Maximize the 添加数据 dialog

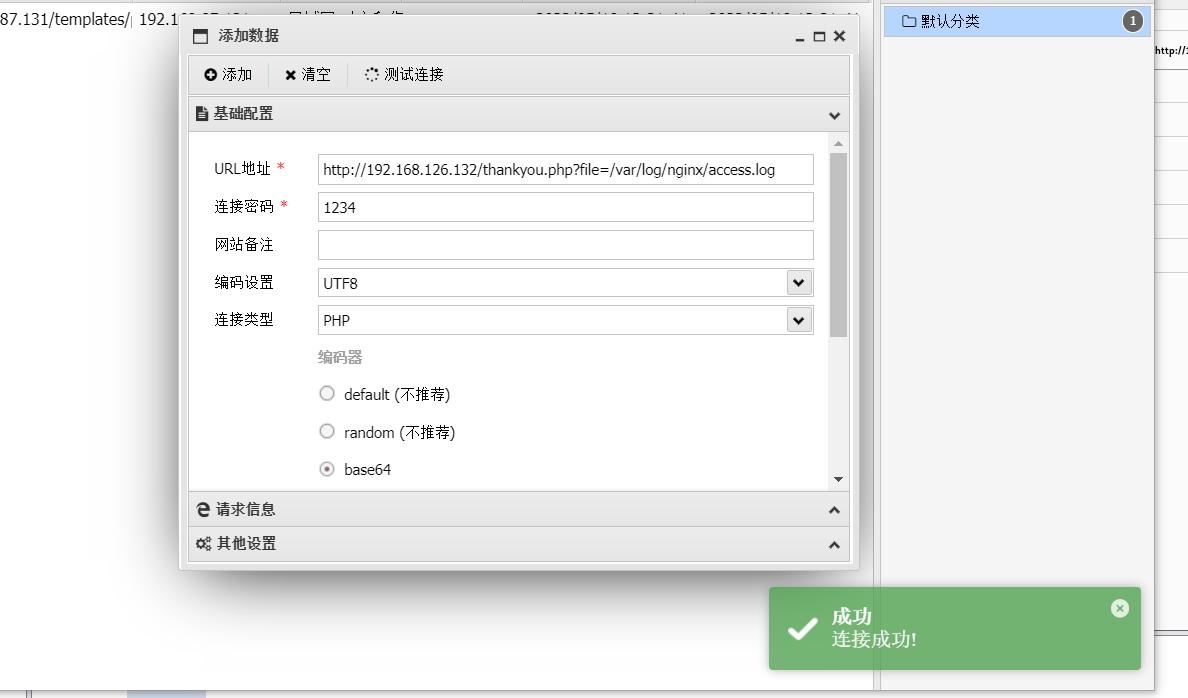[819, 36]
